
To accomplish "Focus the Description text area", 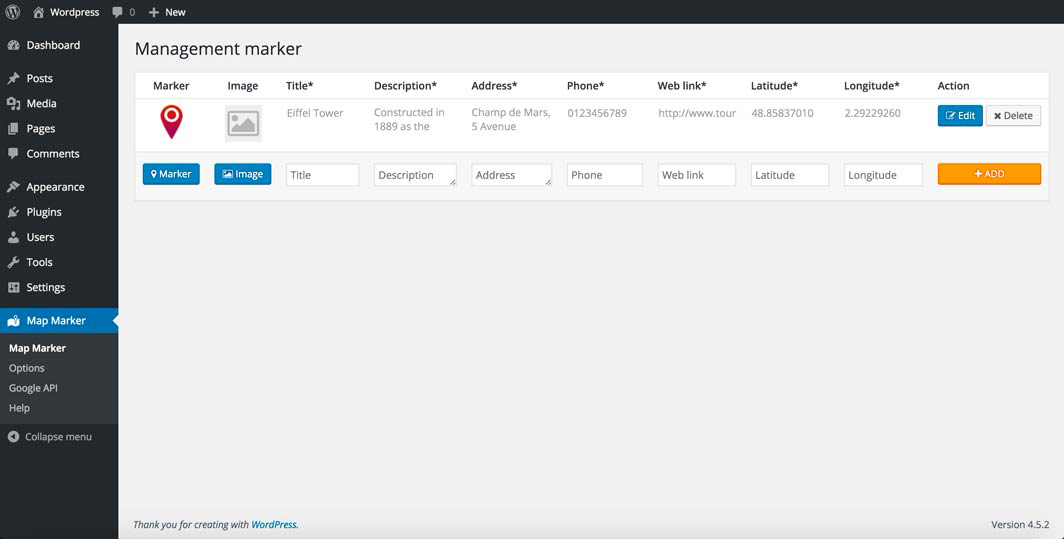I will (x=415, y=175).
